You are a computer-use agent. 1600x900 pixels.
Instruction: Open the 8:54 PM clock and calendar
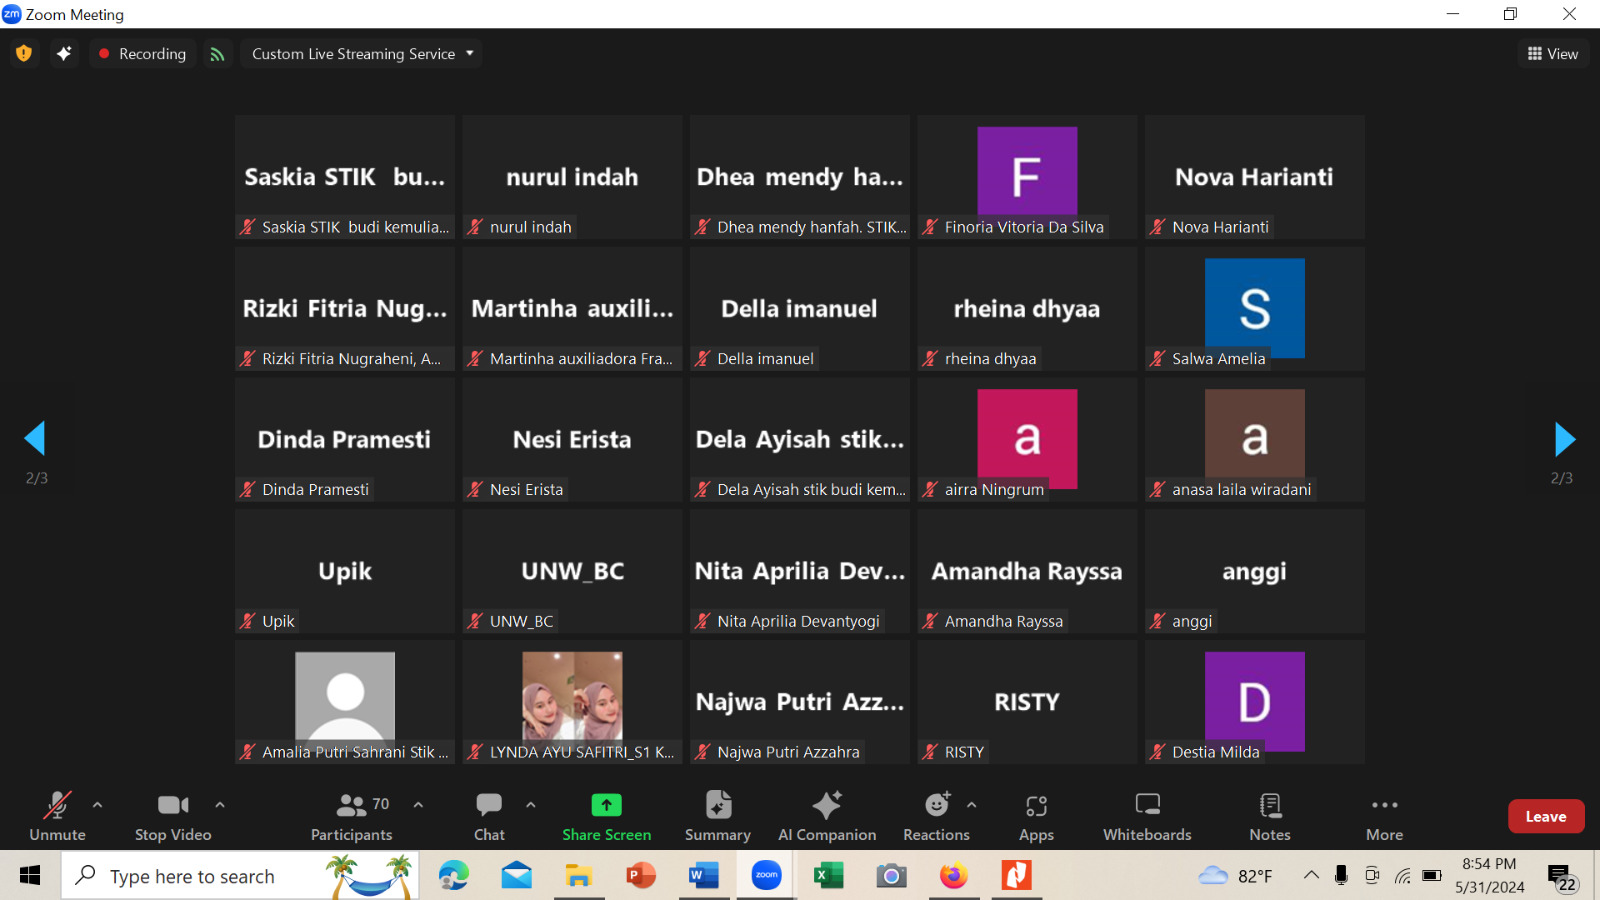tap(1489, 876)
